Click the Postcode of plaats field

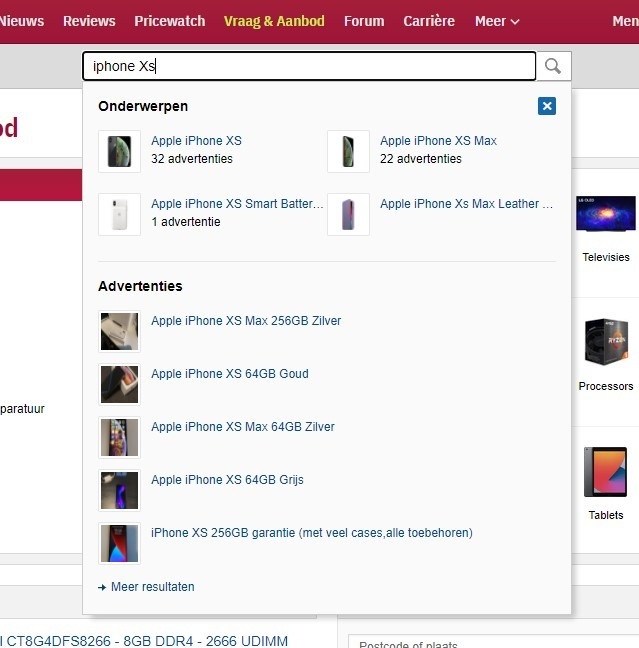pos(494,642)
